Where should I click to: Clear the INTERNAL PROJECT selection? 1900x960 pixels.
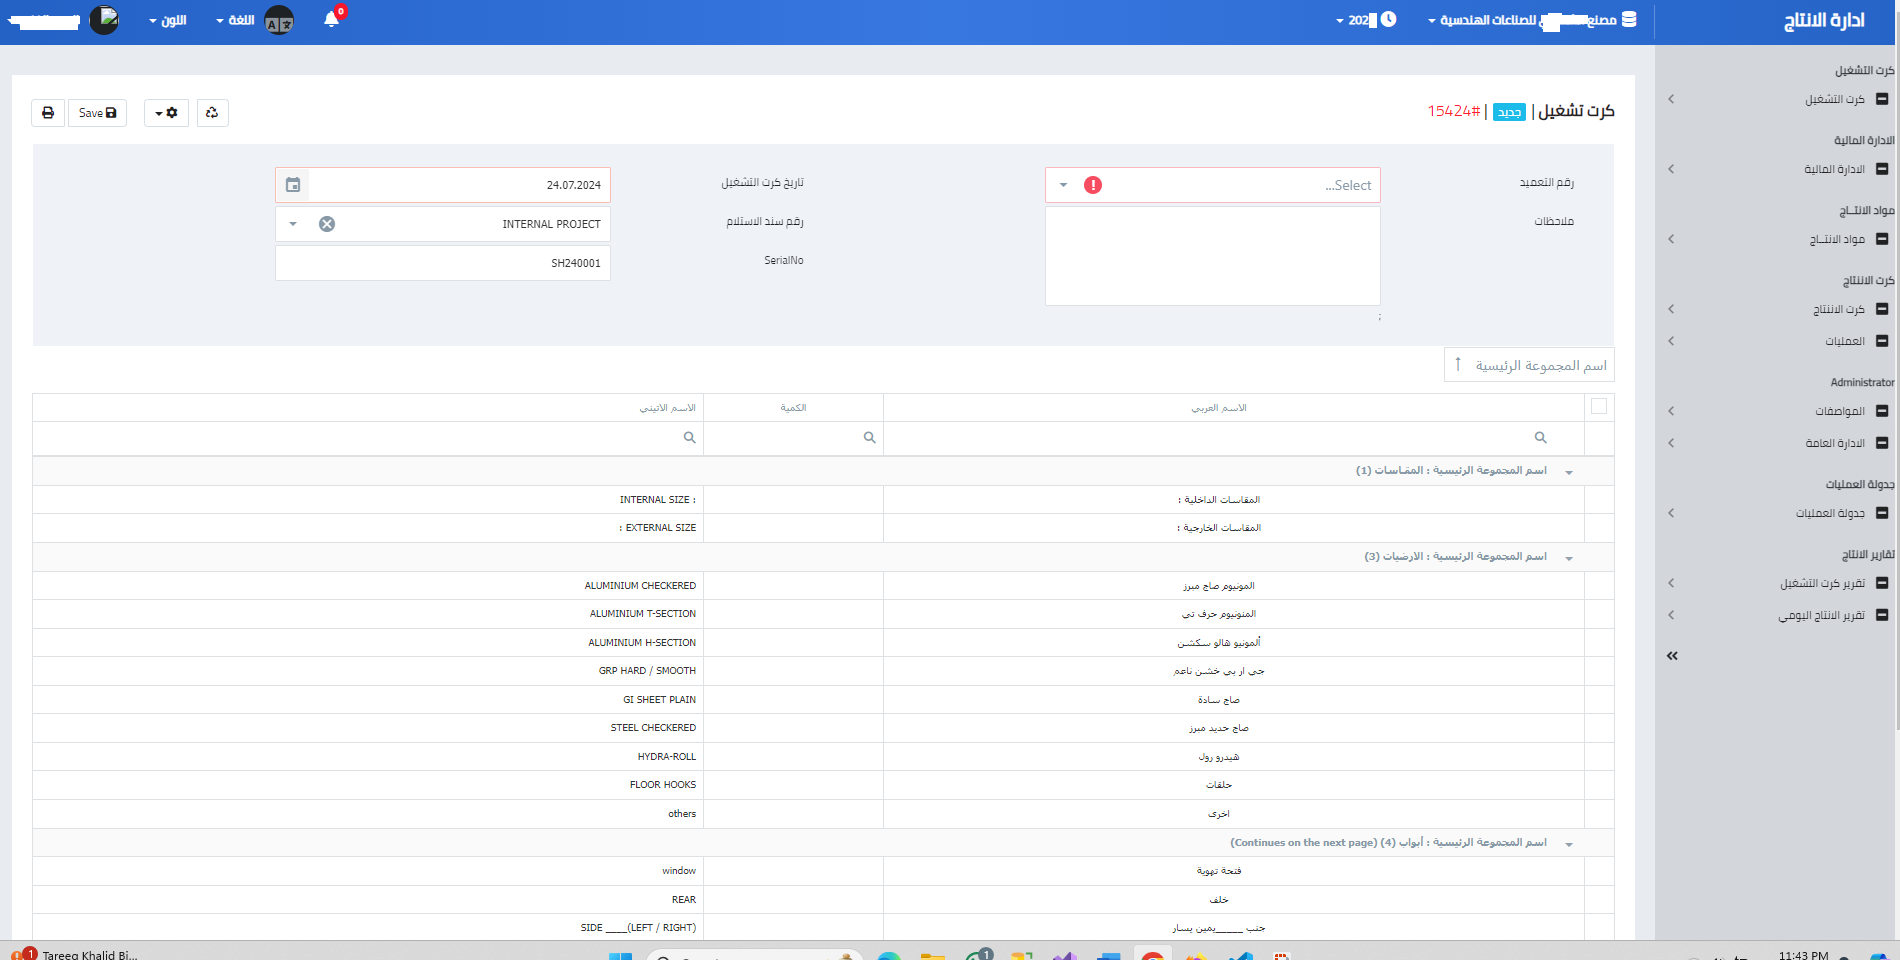point(327,224)
